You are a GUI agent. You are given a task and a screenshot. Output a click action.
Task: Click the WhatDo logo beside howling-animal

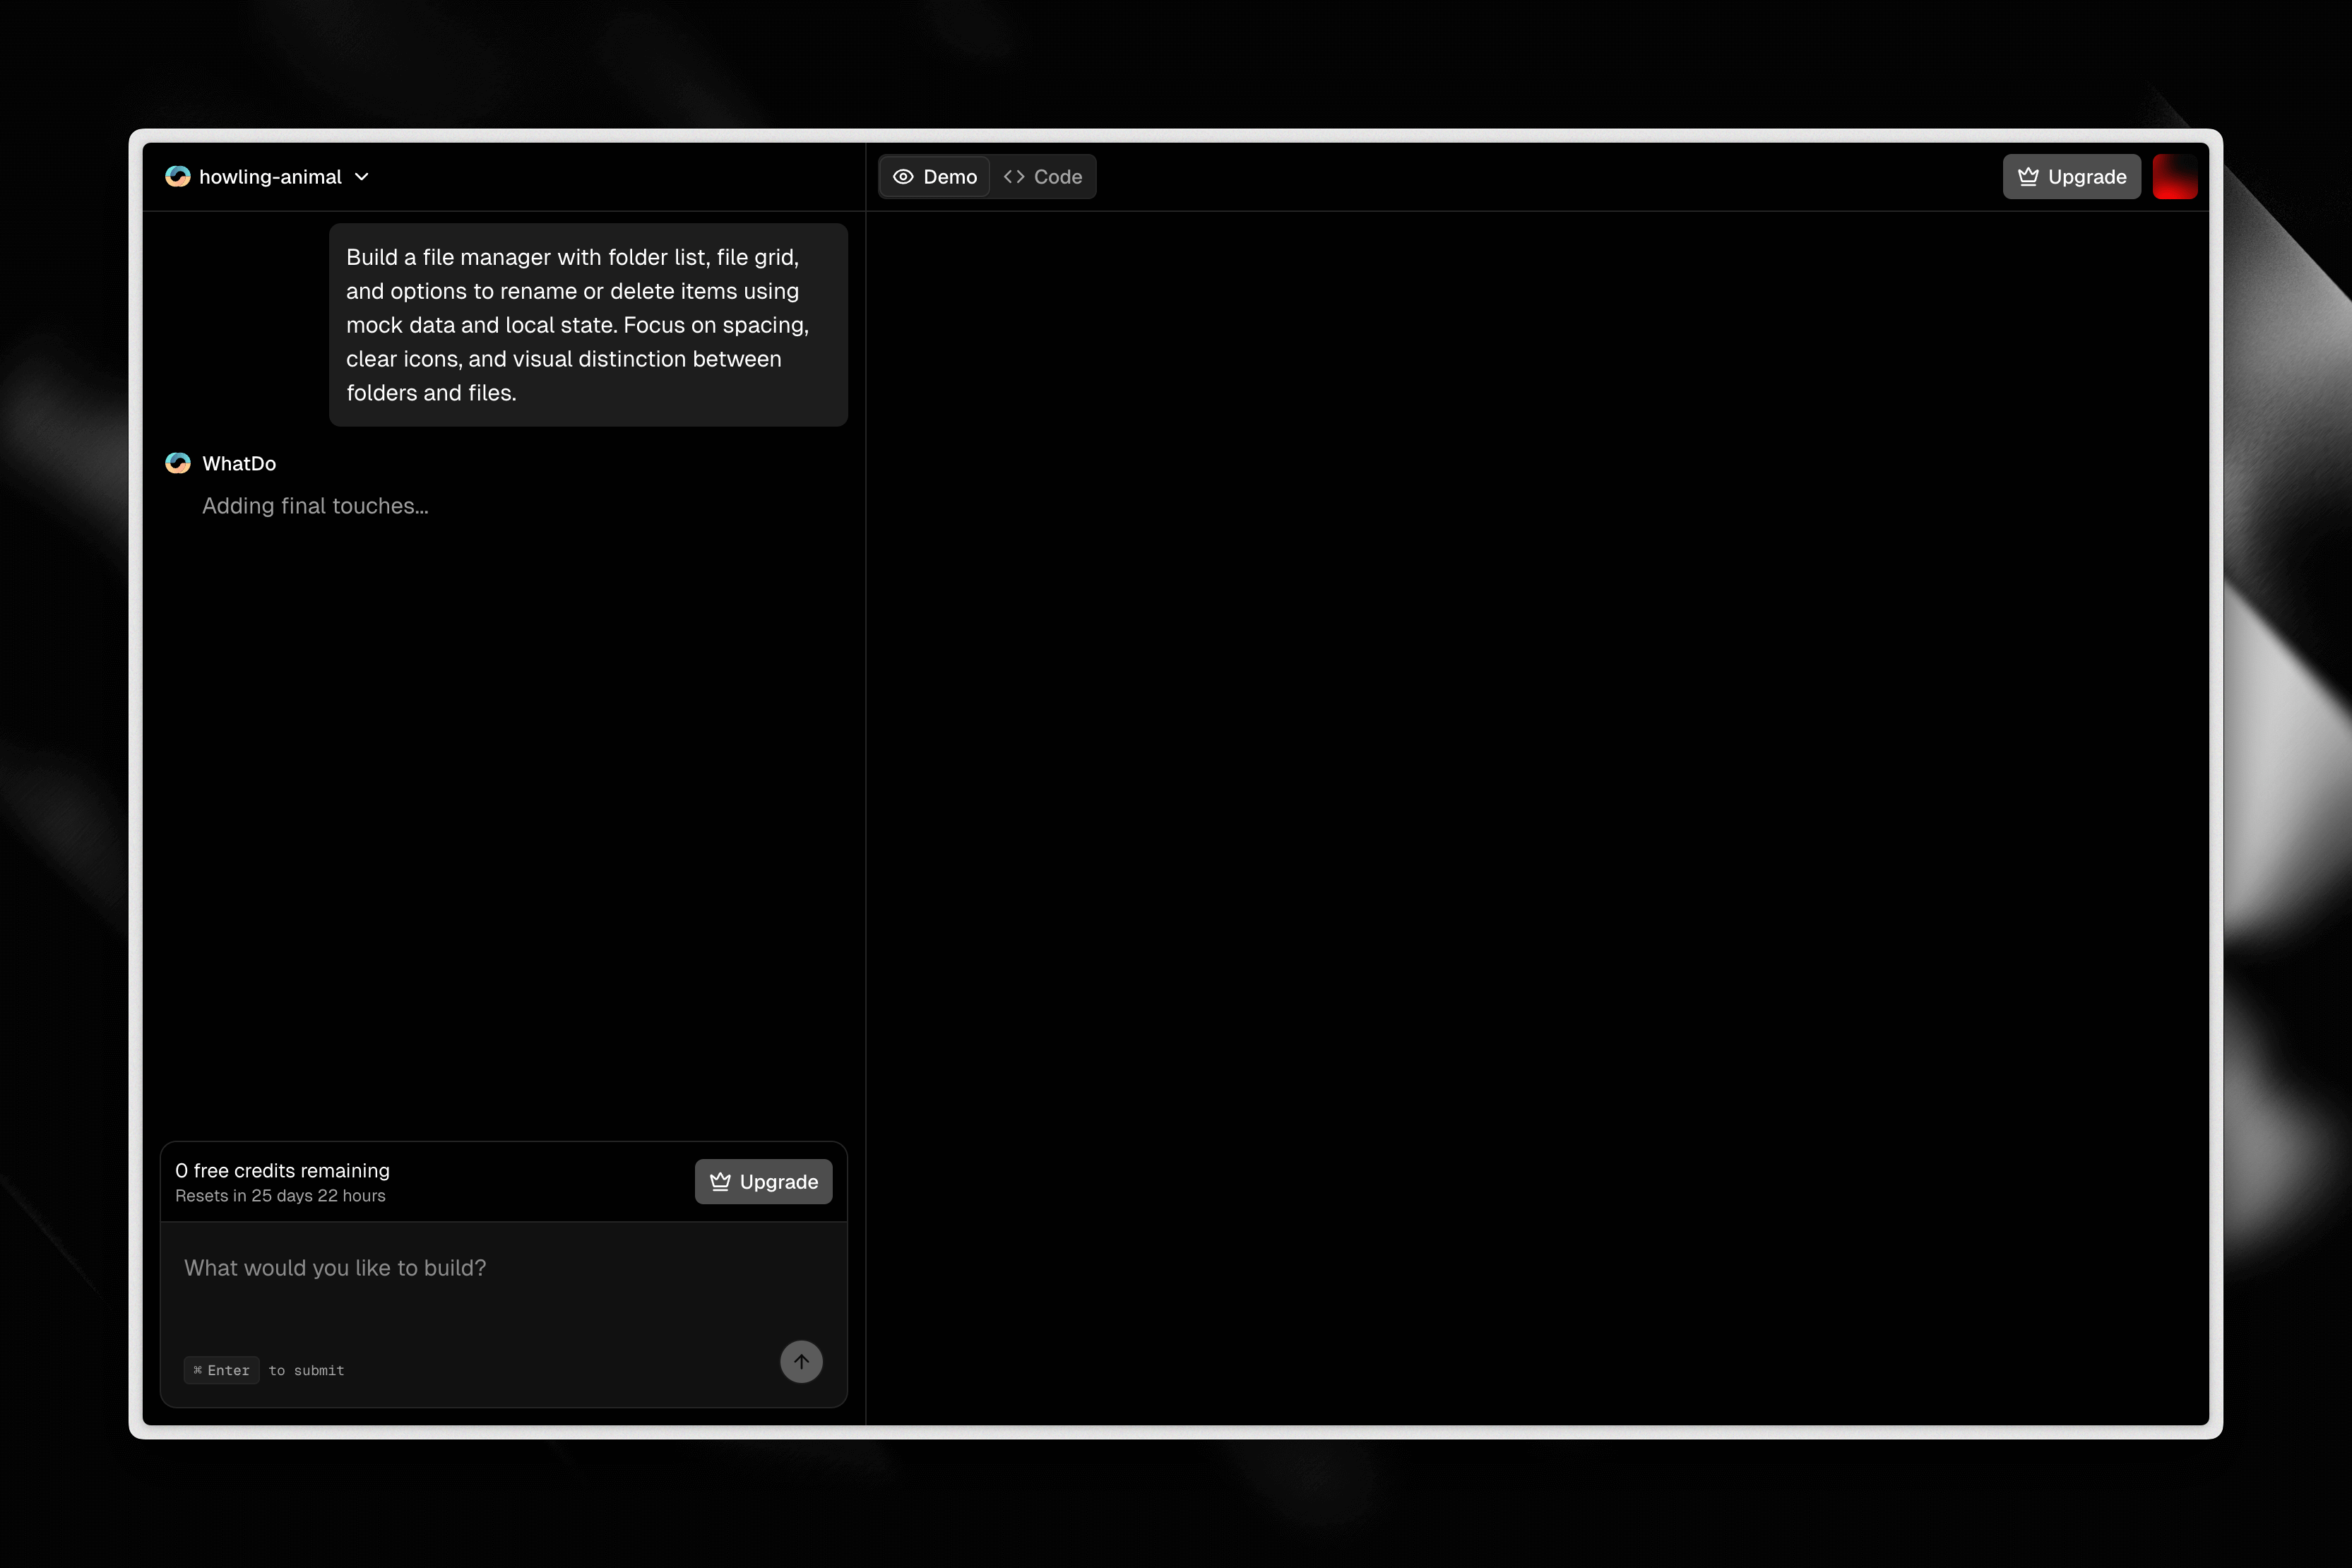tap(178, 177)
